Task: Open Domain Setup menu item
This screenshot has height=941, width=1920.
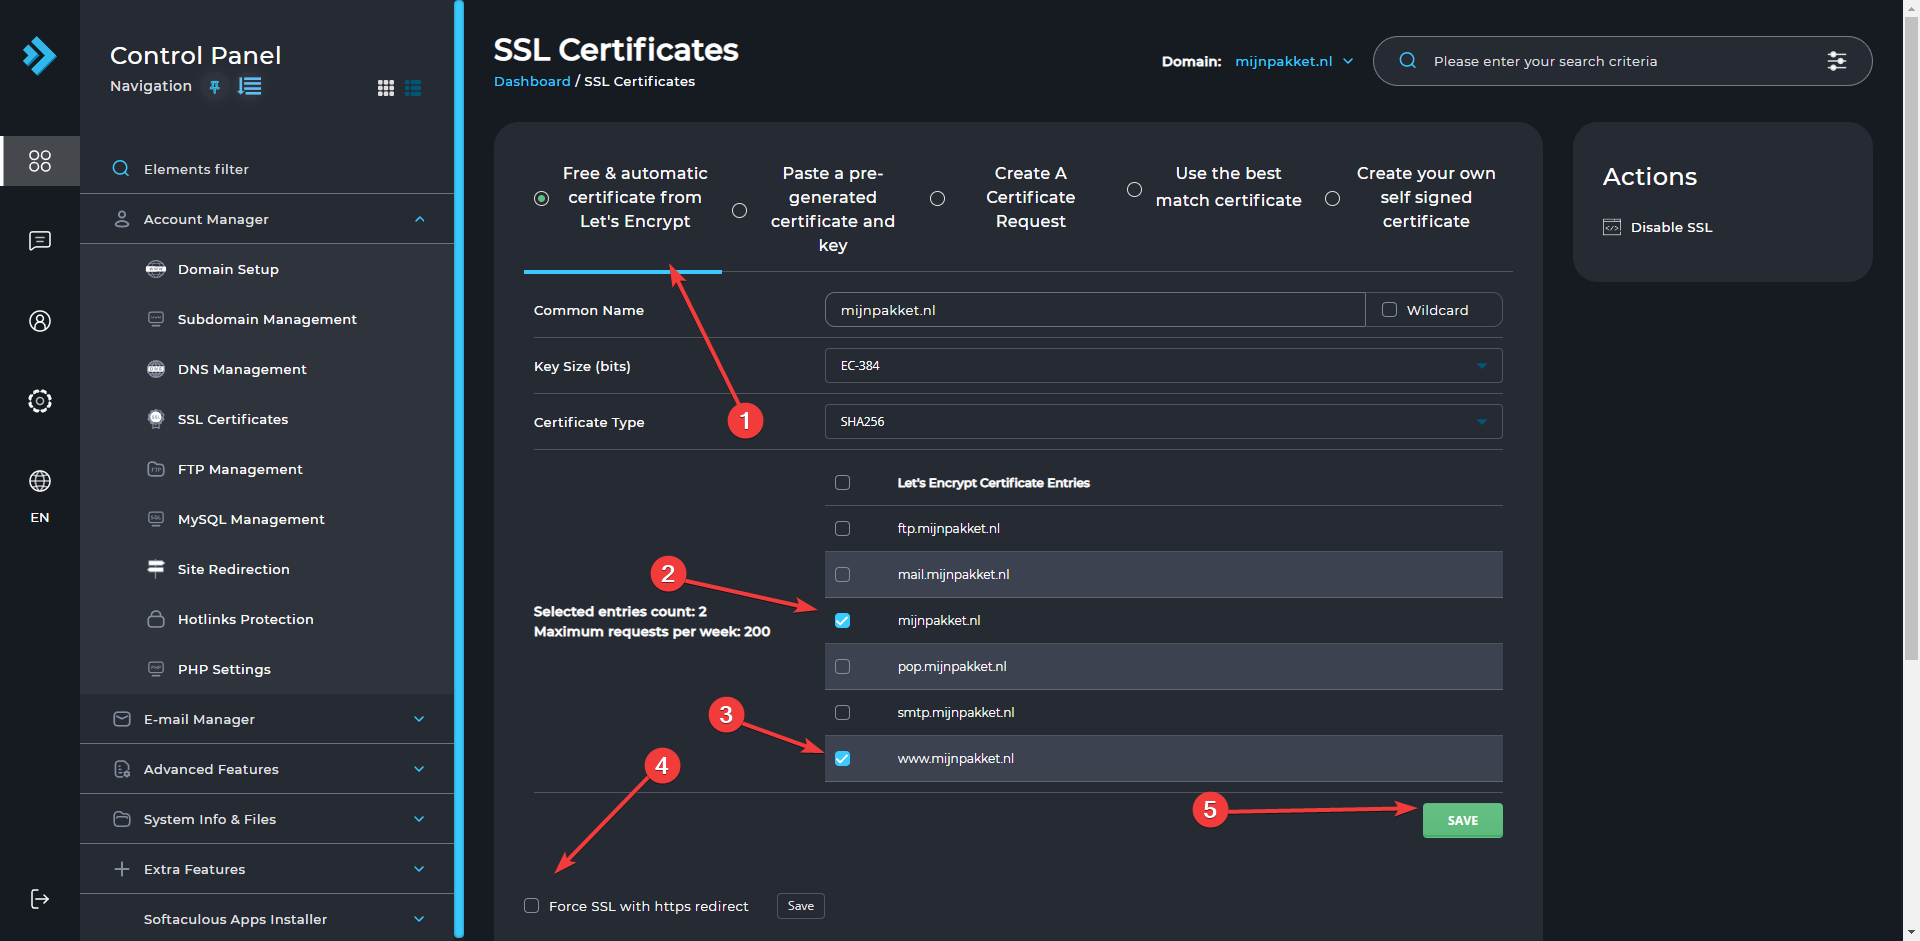Action: 228,269
